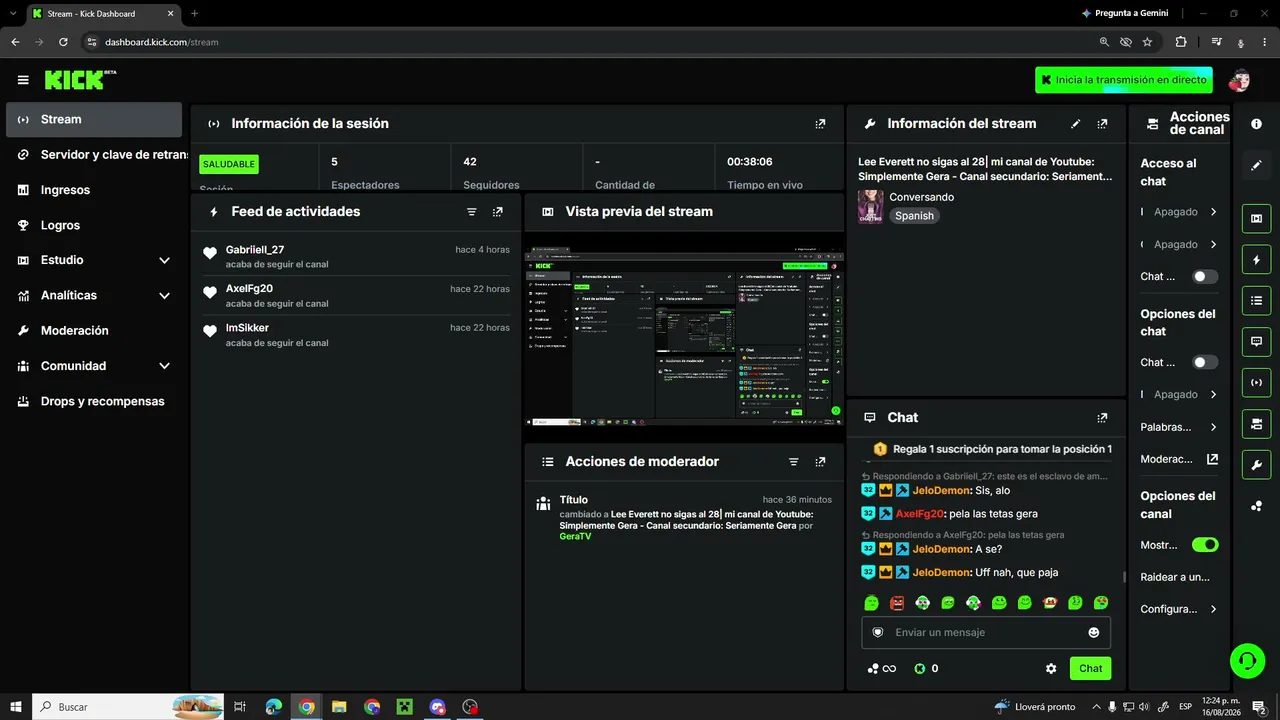Open the Configura... channel settings row
The height and width of the screenshot is (720, 1280).
pyautogui.click(x=1180, y=609)
